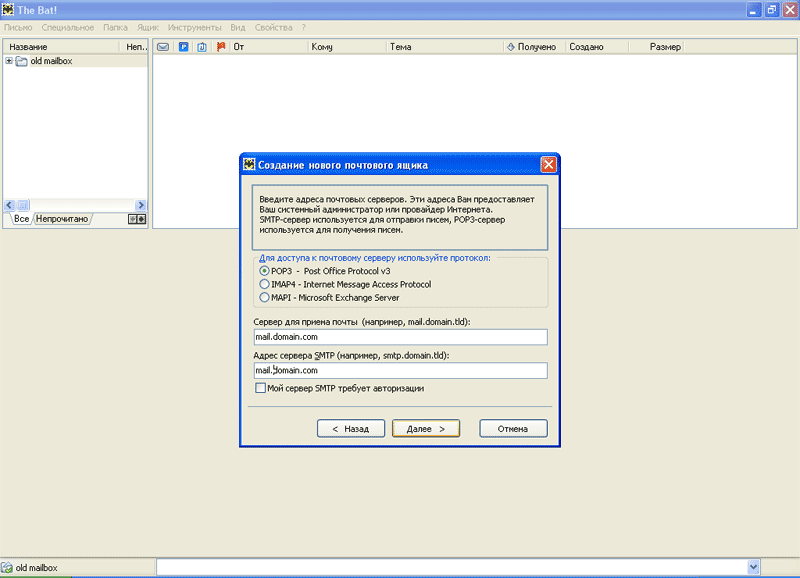Image resolution: width=800 pixels, height=578 pixels.
Task: Select the old mailbox folder
Action: 51,61
